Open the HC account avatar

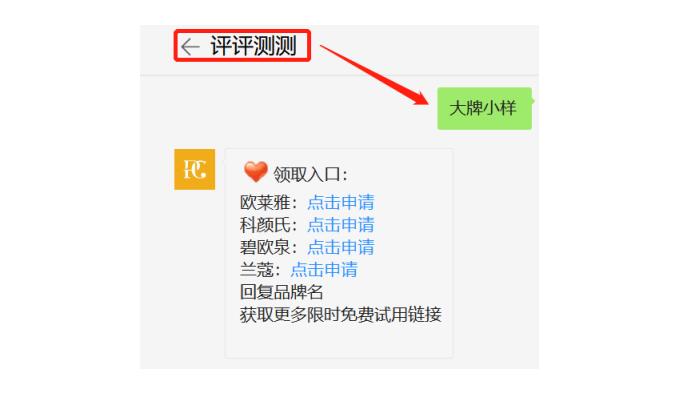tap(195, 169)
